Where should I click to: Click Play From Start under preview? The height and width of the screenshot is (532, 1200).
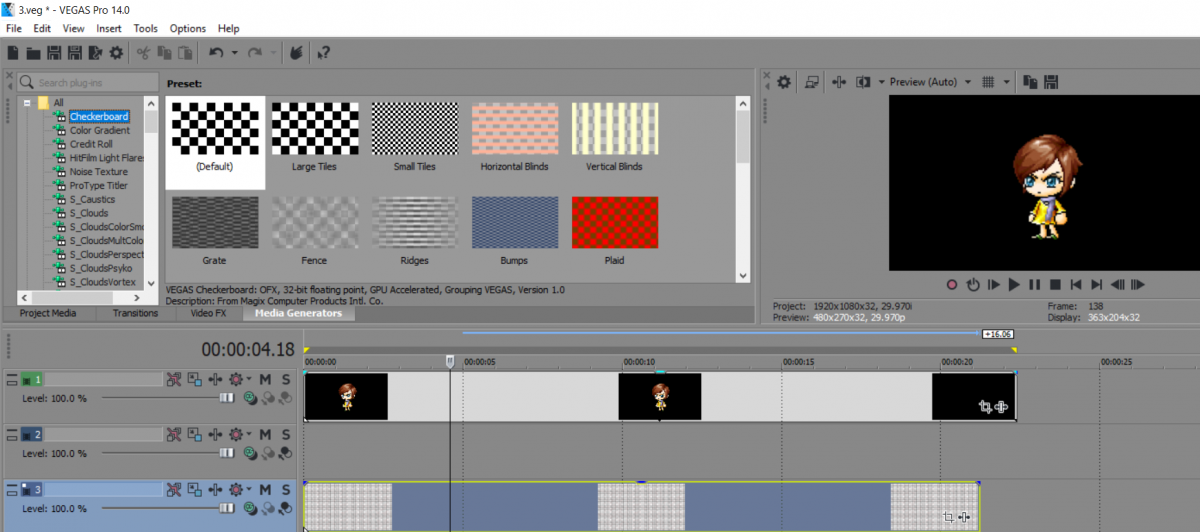pyautogui.click(x=993, y=285)
